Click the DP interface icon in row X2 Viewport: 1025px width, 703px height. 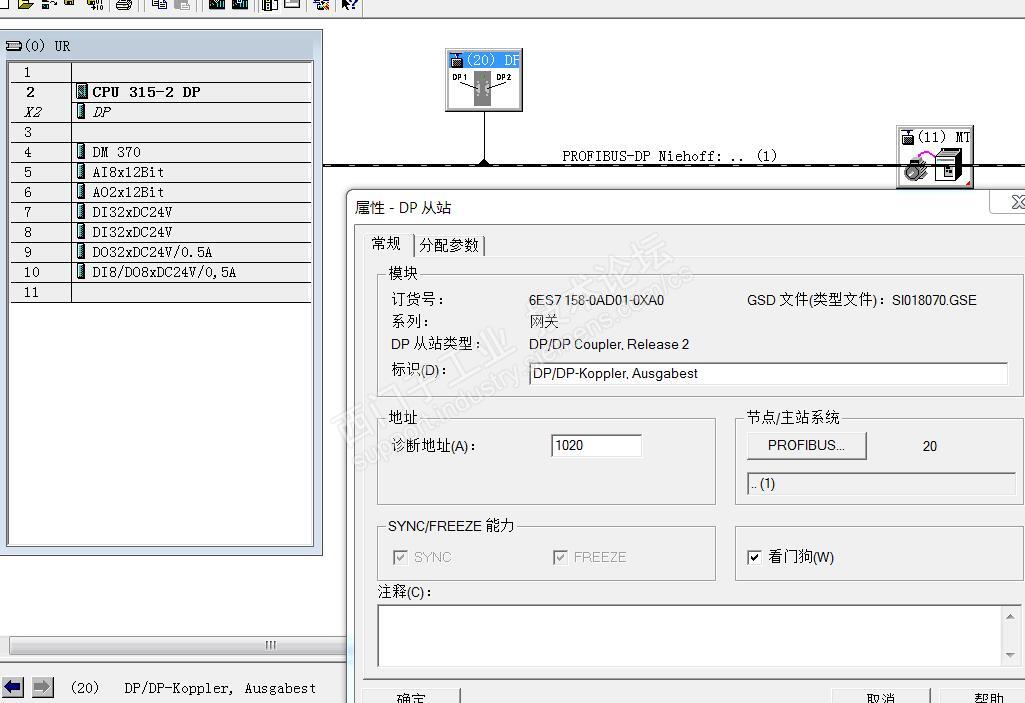(82, 111)
